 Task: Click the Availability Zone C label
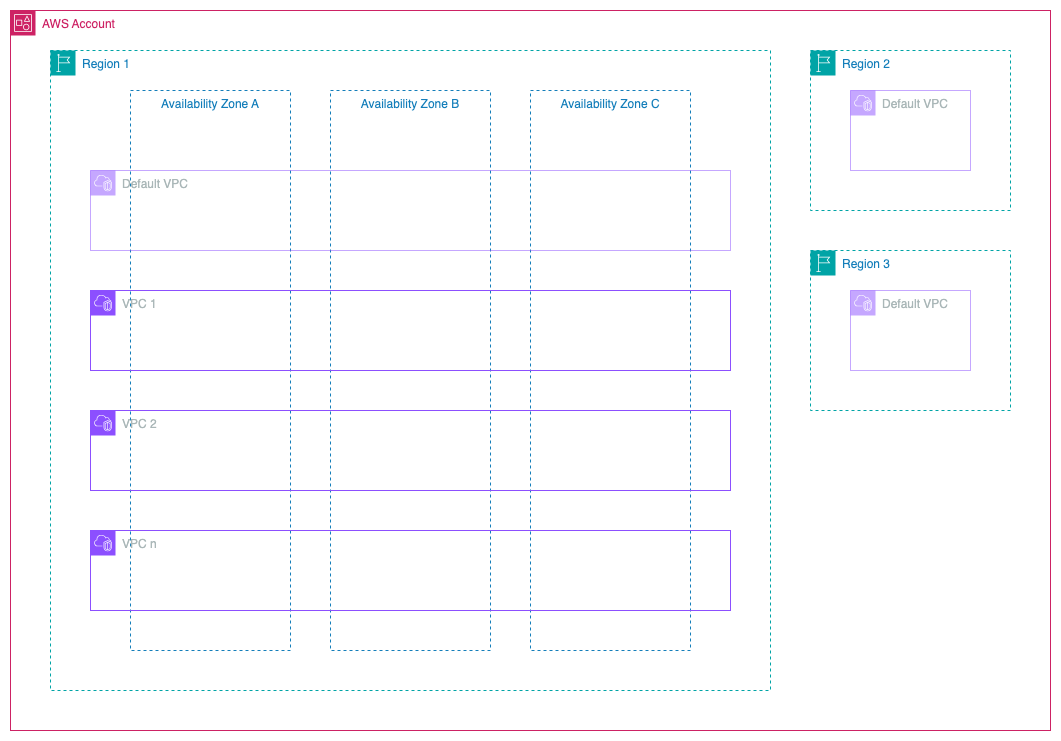(610, 104)
